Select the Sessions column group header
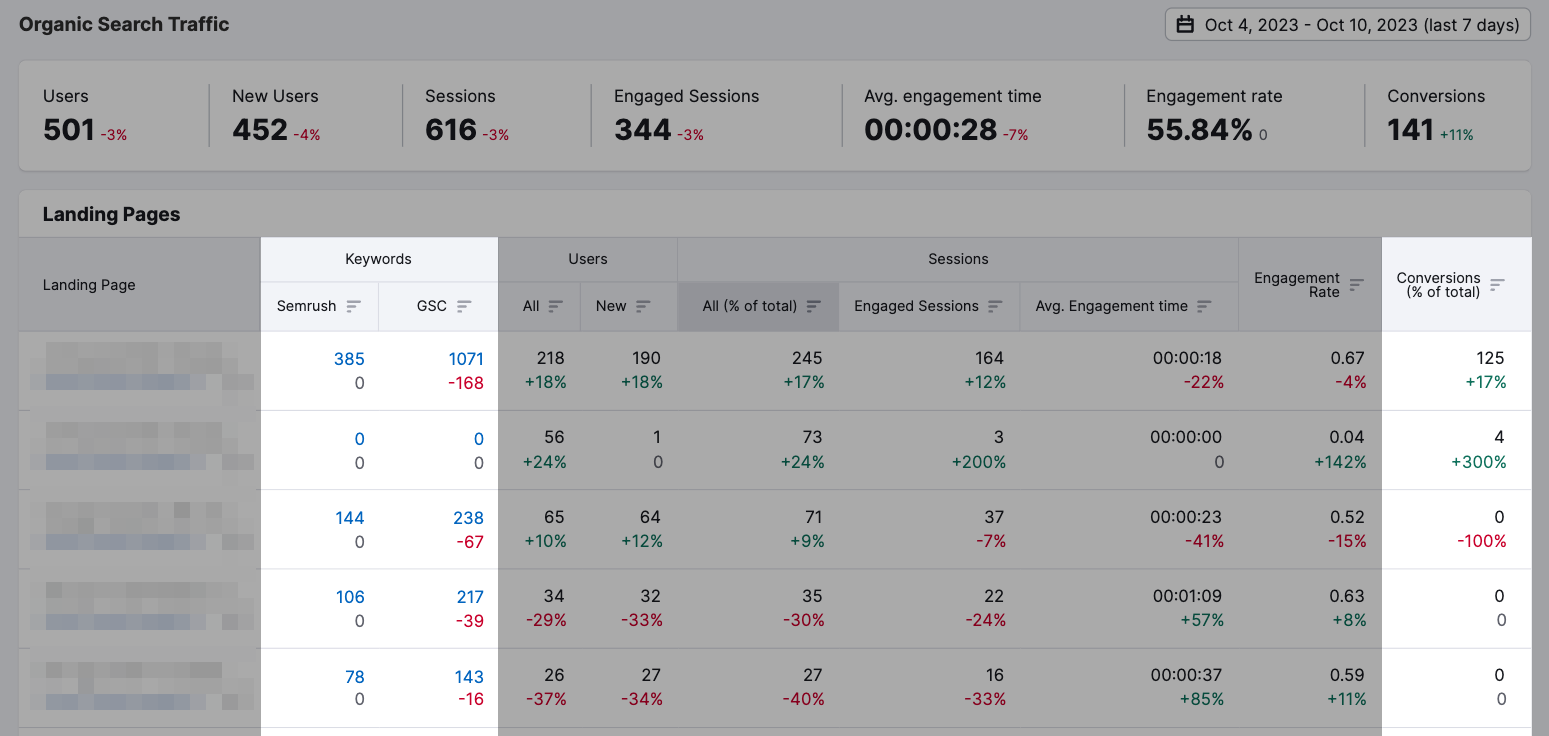 [x=957, y=258]
